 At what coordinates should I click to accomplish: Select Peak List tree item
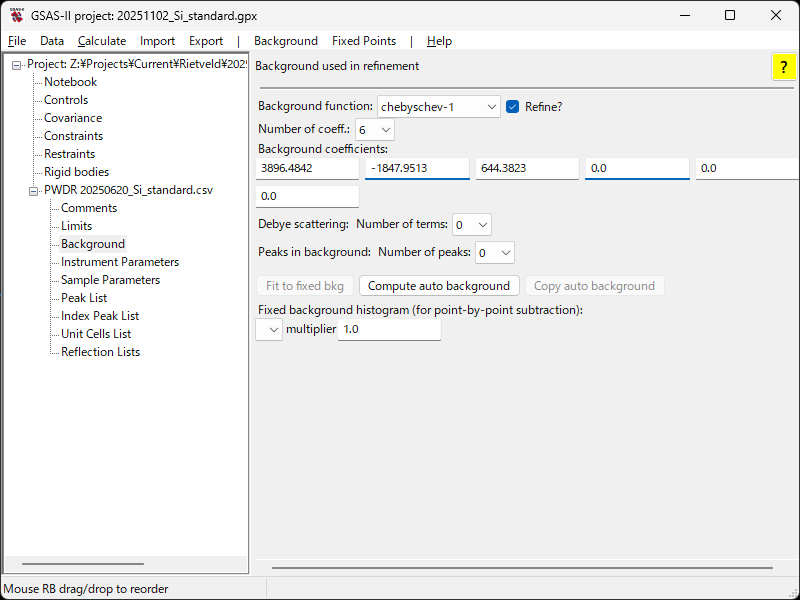pos(84,298)
